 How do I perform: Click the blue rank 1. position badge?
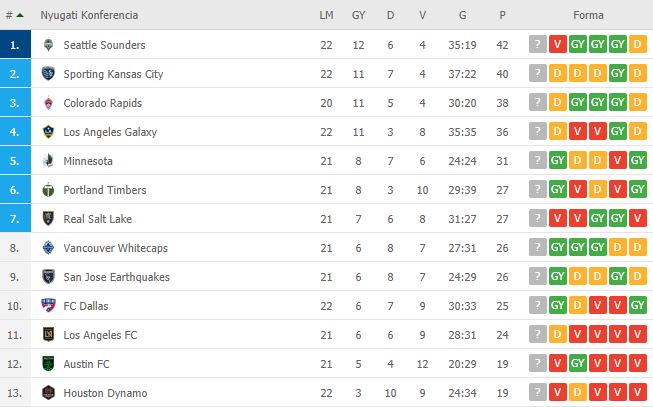[x=14, y=45]
